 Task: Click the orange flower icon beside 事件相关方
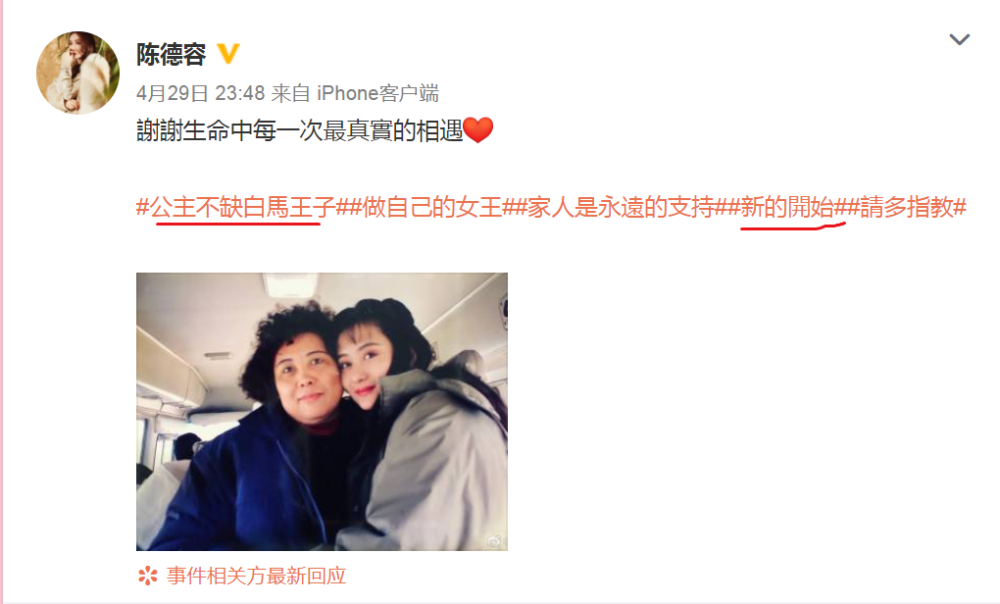pos(147,575)
